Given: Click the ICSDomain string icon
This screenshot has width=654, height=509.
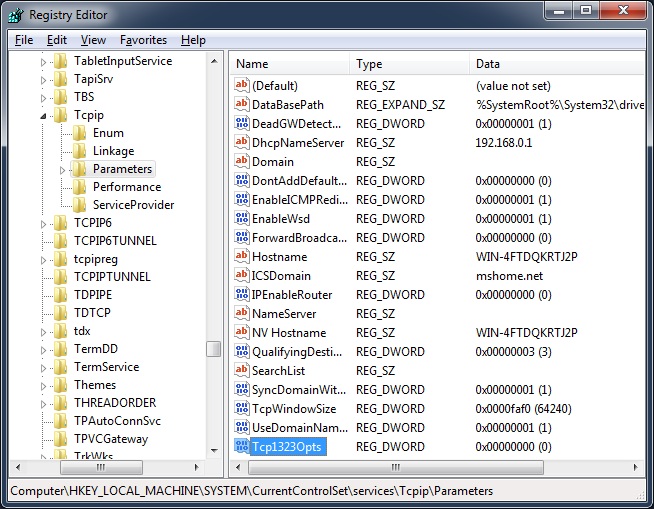Looking at the screenshot, I should coord(242,275).
